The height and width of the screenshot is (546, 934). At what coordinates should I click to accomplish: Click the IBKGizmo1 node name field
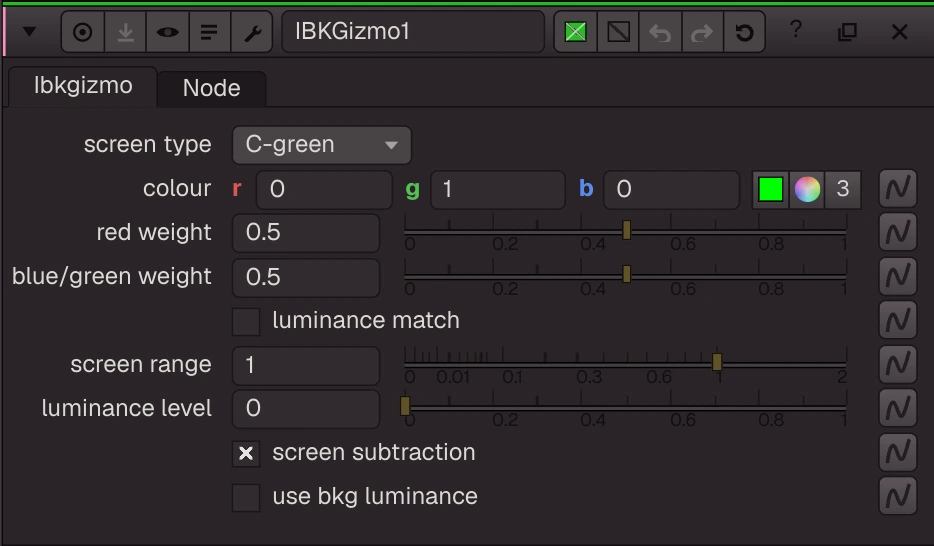pos(413,32)
